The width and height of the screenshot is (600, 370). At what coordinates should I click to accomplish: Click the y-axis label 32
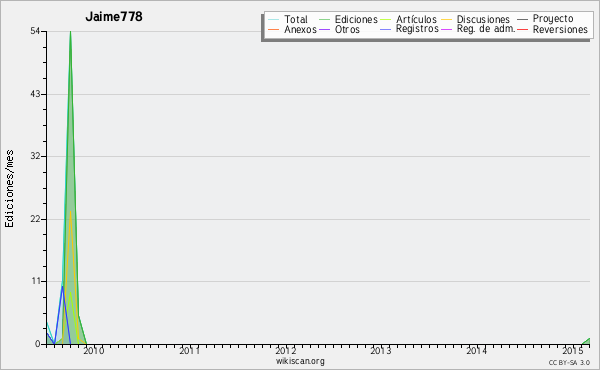coord(35,156)
